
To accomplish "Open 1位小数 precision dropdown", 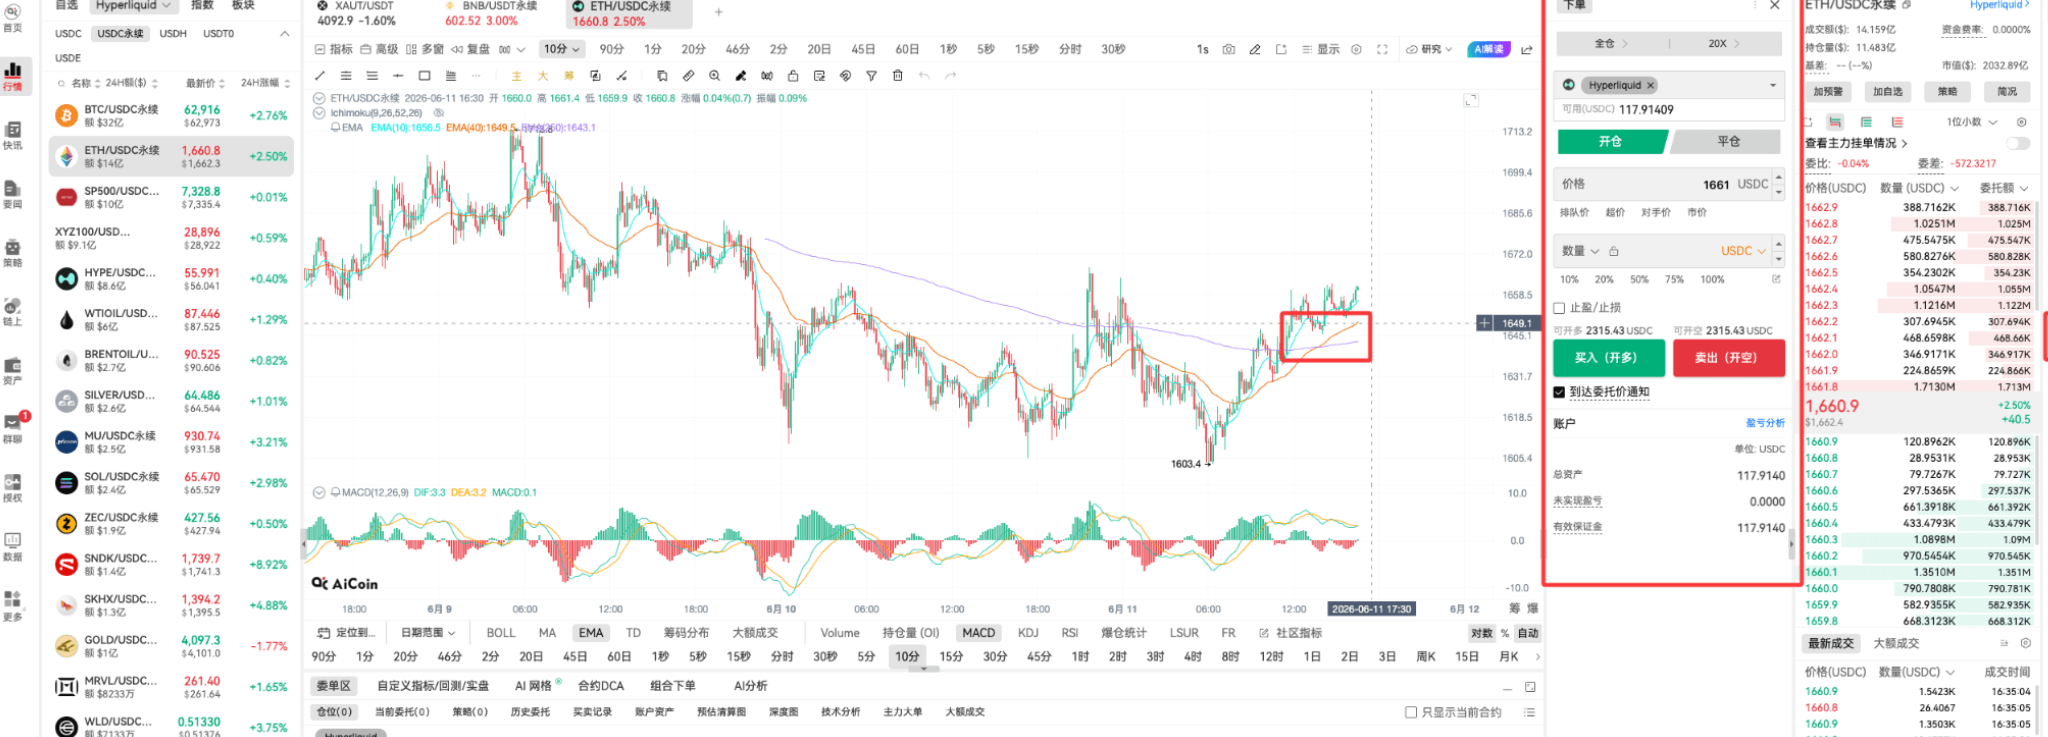I will coord(1971,122).
